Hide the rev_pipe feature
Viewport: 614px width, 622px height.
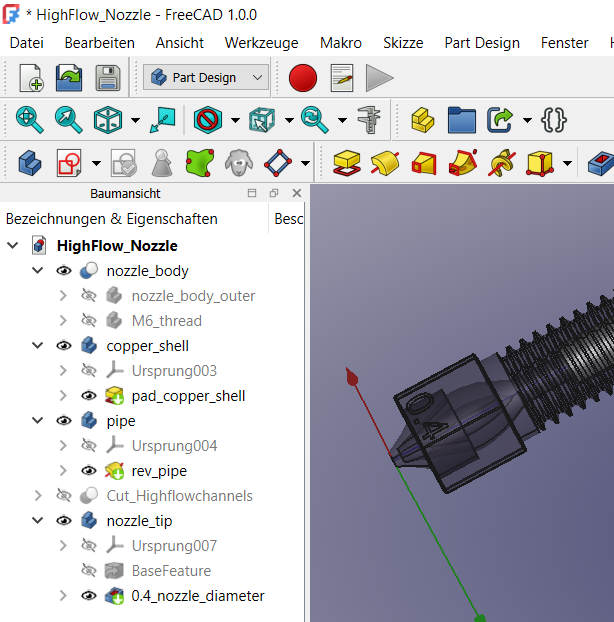pos(89,471)
